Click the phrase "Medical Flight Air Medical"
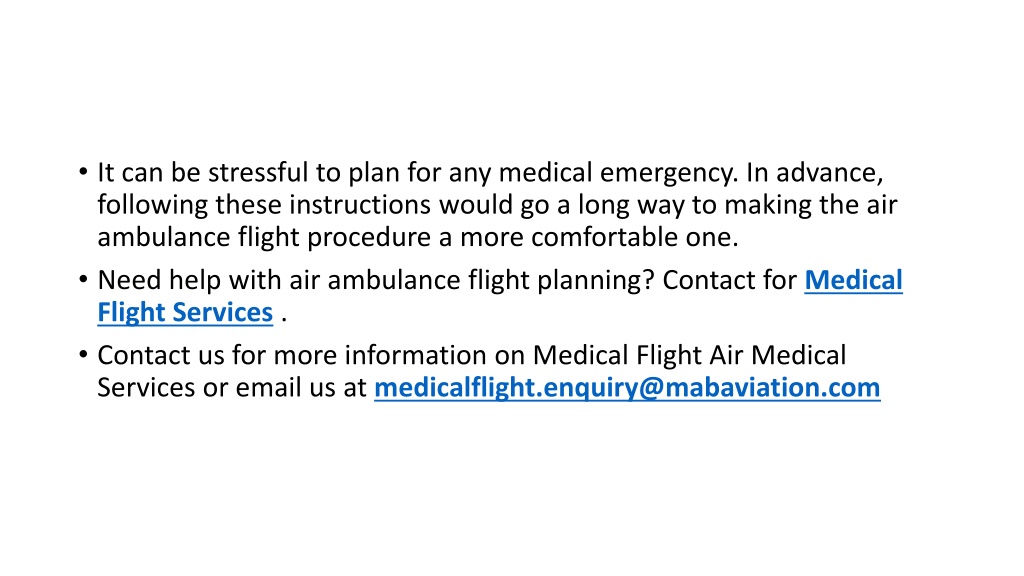The width and height of the screenshot is (1024, 576). pos(690,355)
